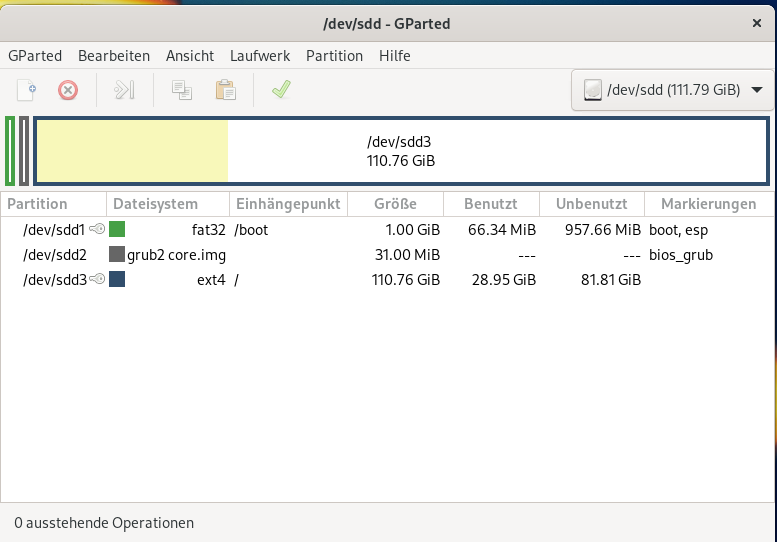Sort by Benutzt column header
The width and height of the screenshot is (777, 542).
point(491,204)
